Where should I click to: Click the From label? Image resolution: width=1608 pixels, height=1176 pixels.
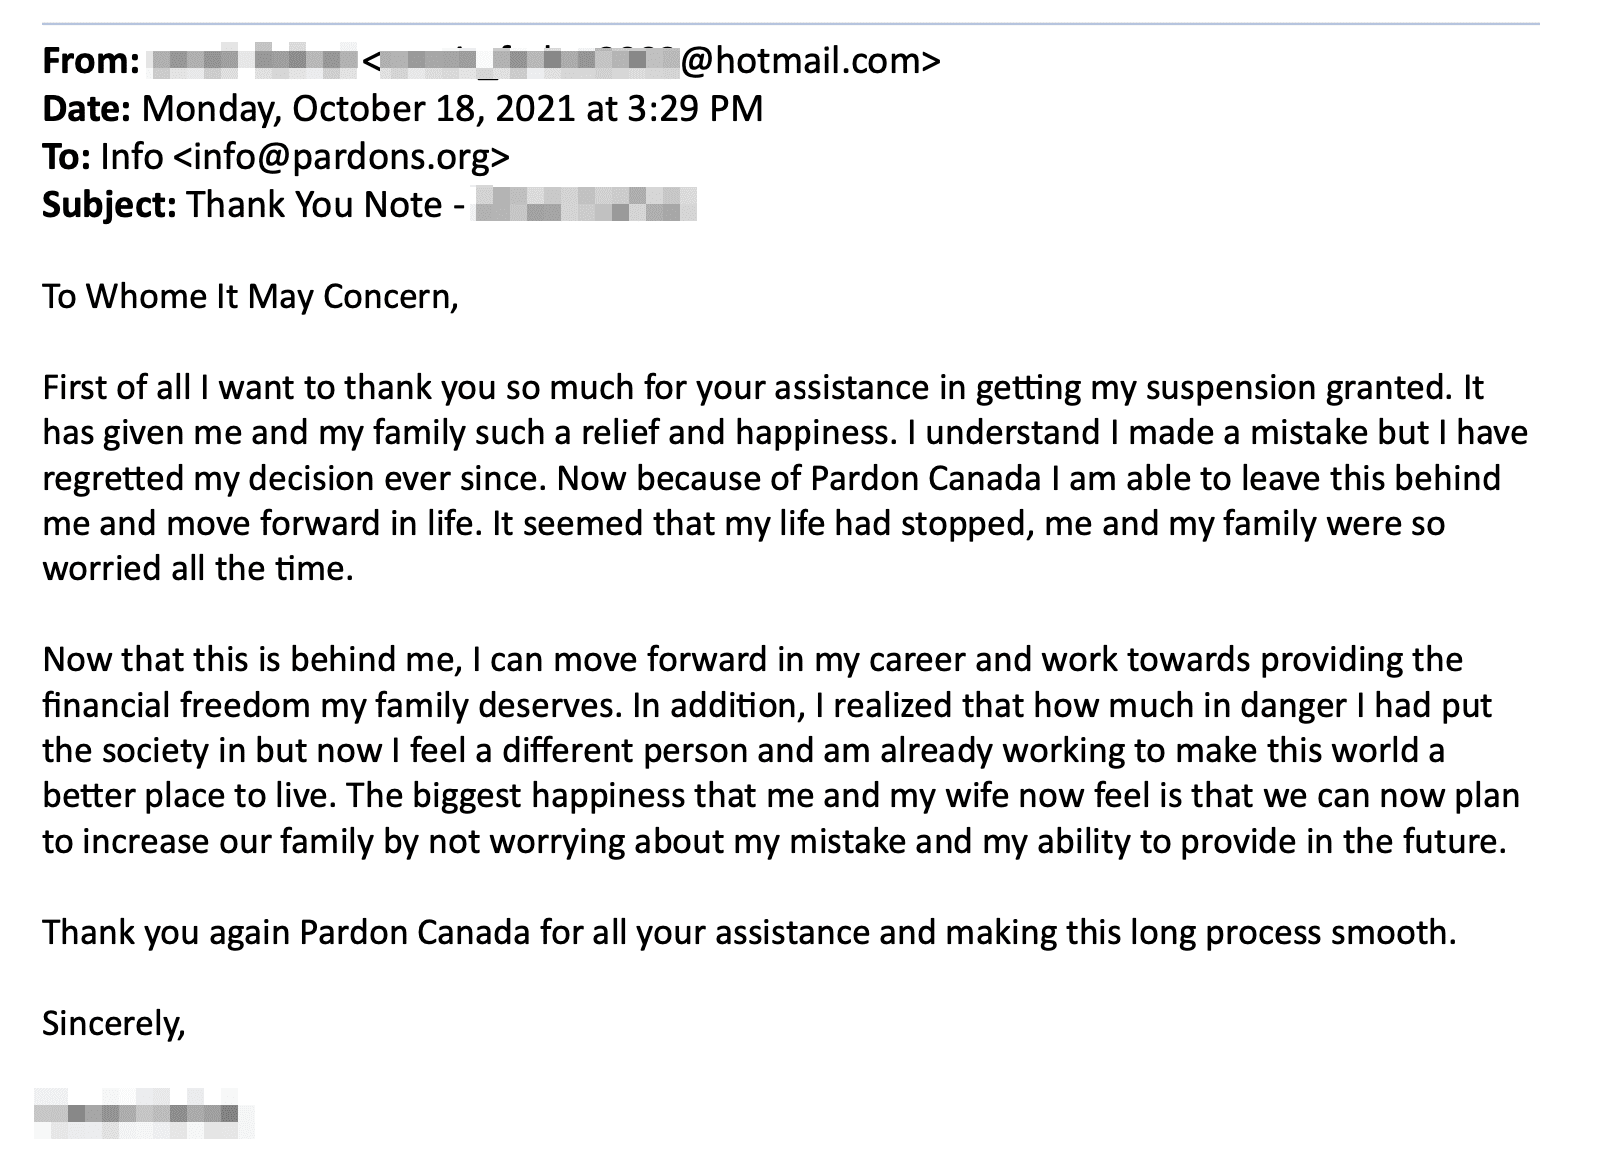[x=90, y=62]
